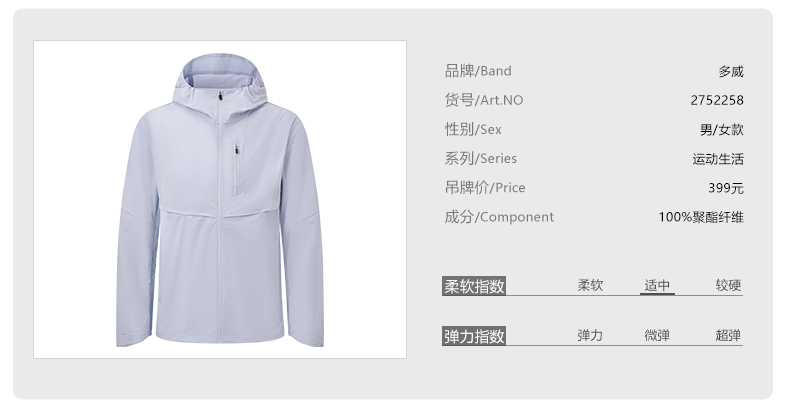
Task: Click the 品牌/Band label
Action: [478, 71]
